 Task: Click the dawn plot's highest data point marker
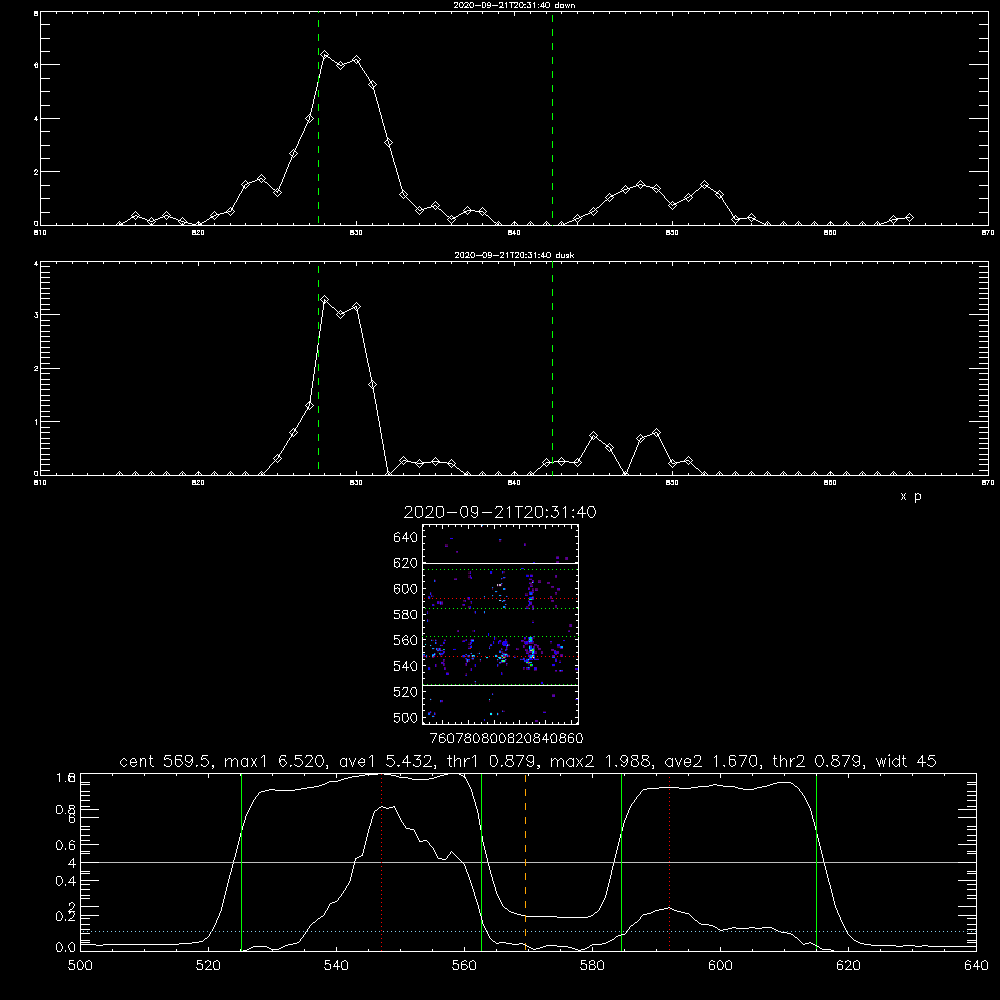(325, 55)
